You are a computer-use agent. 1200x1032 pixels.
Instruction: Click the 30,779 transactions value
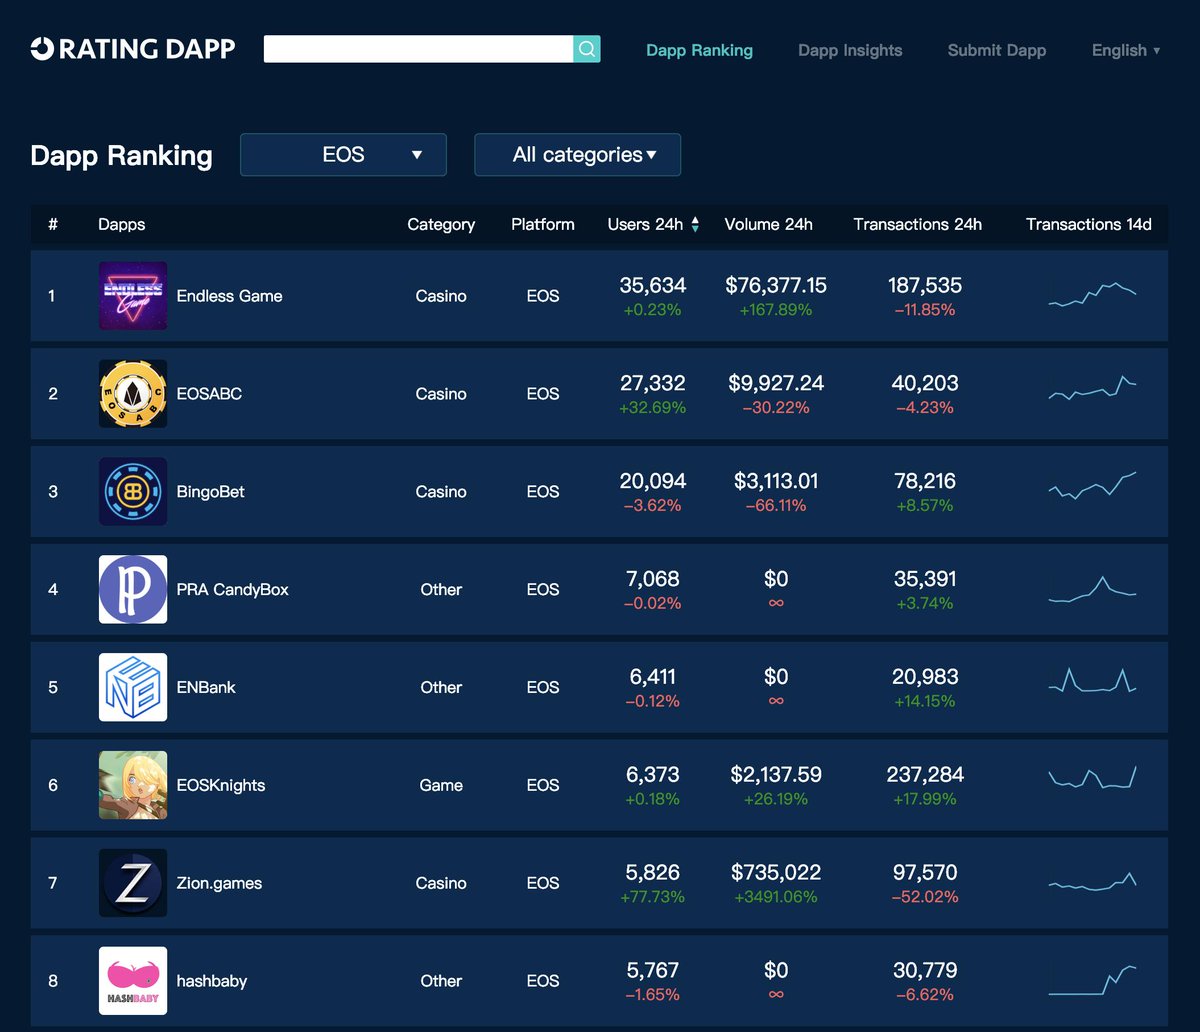click(925, 971)
